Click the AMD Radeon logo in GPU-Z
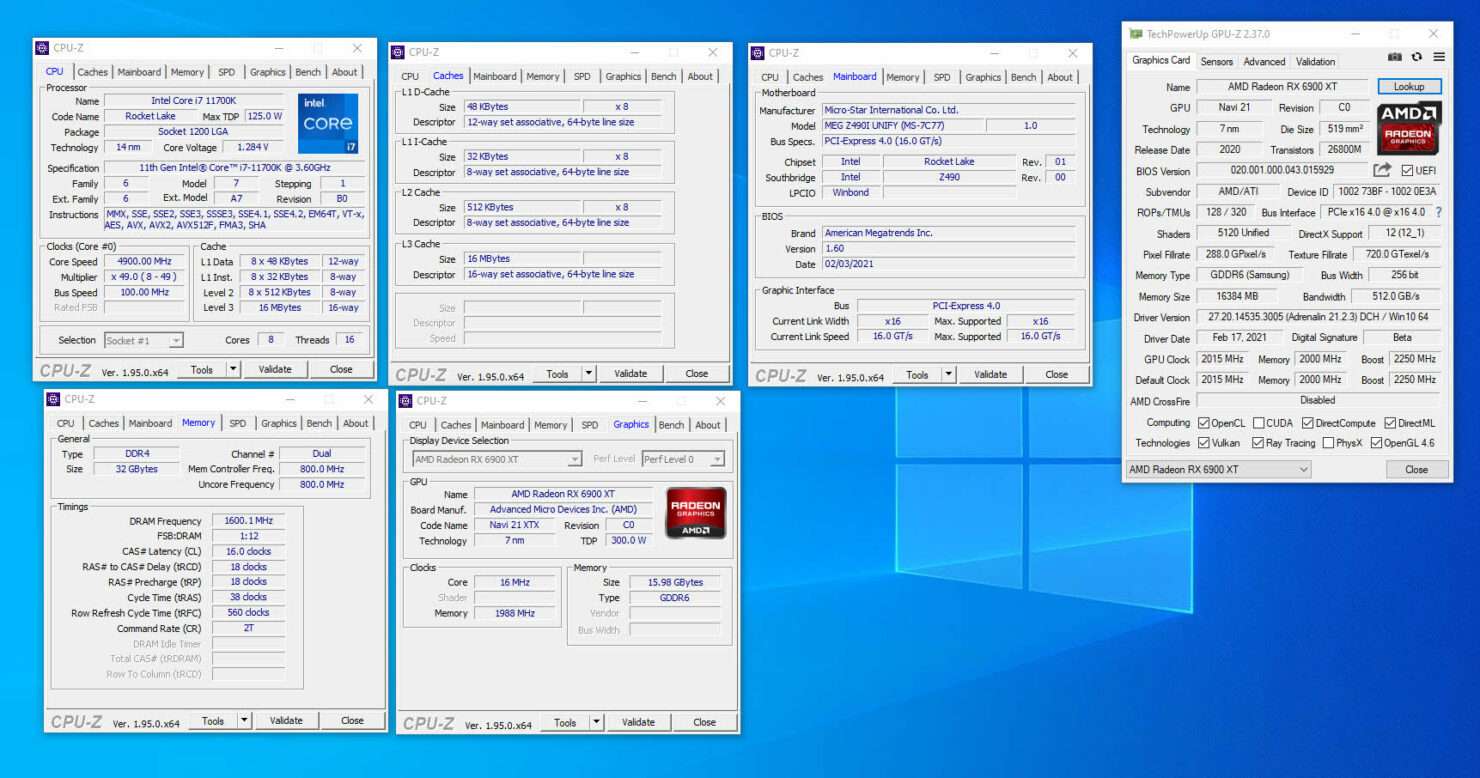1480x778 pixels. tap(1409, 128)
